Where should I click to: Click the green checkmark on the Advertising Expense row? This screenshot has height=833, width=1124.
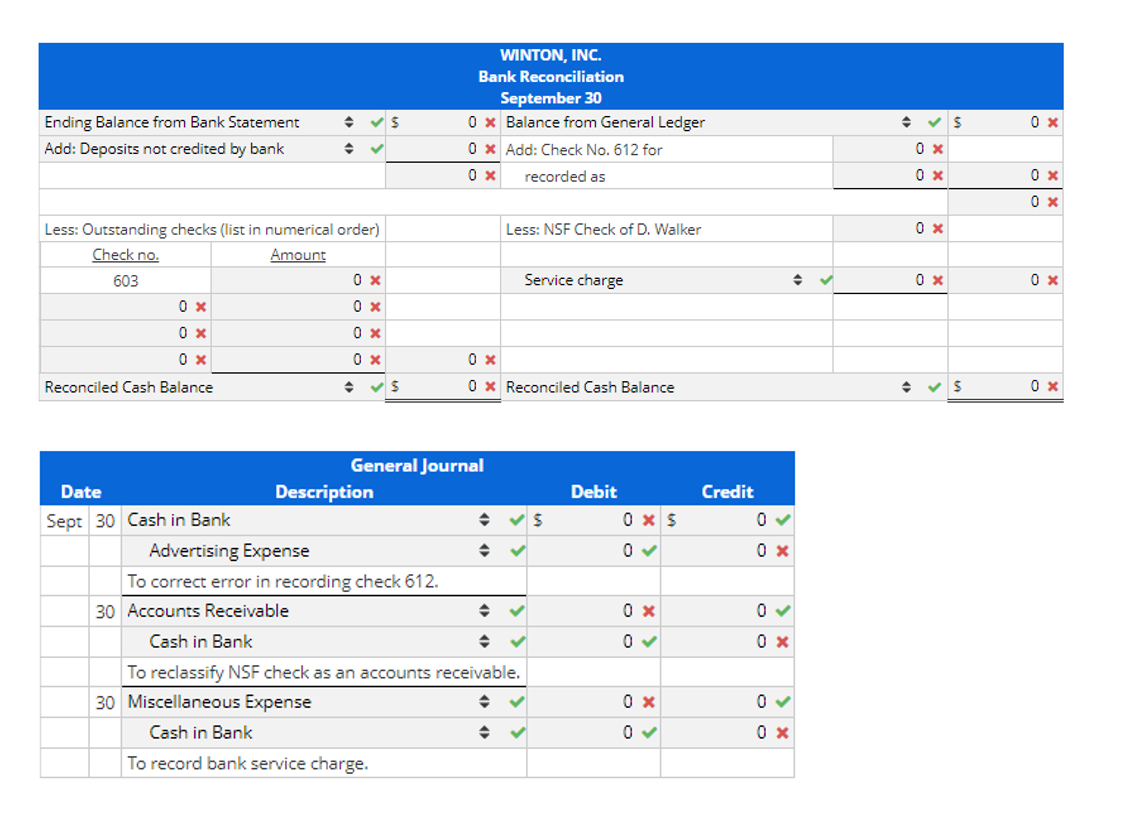point(517,551)
